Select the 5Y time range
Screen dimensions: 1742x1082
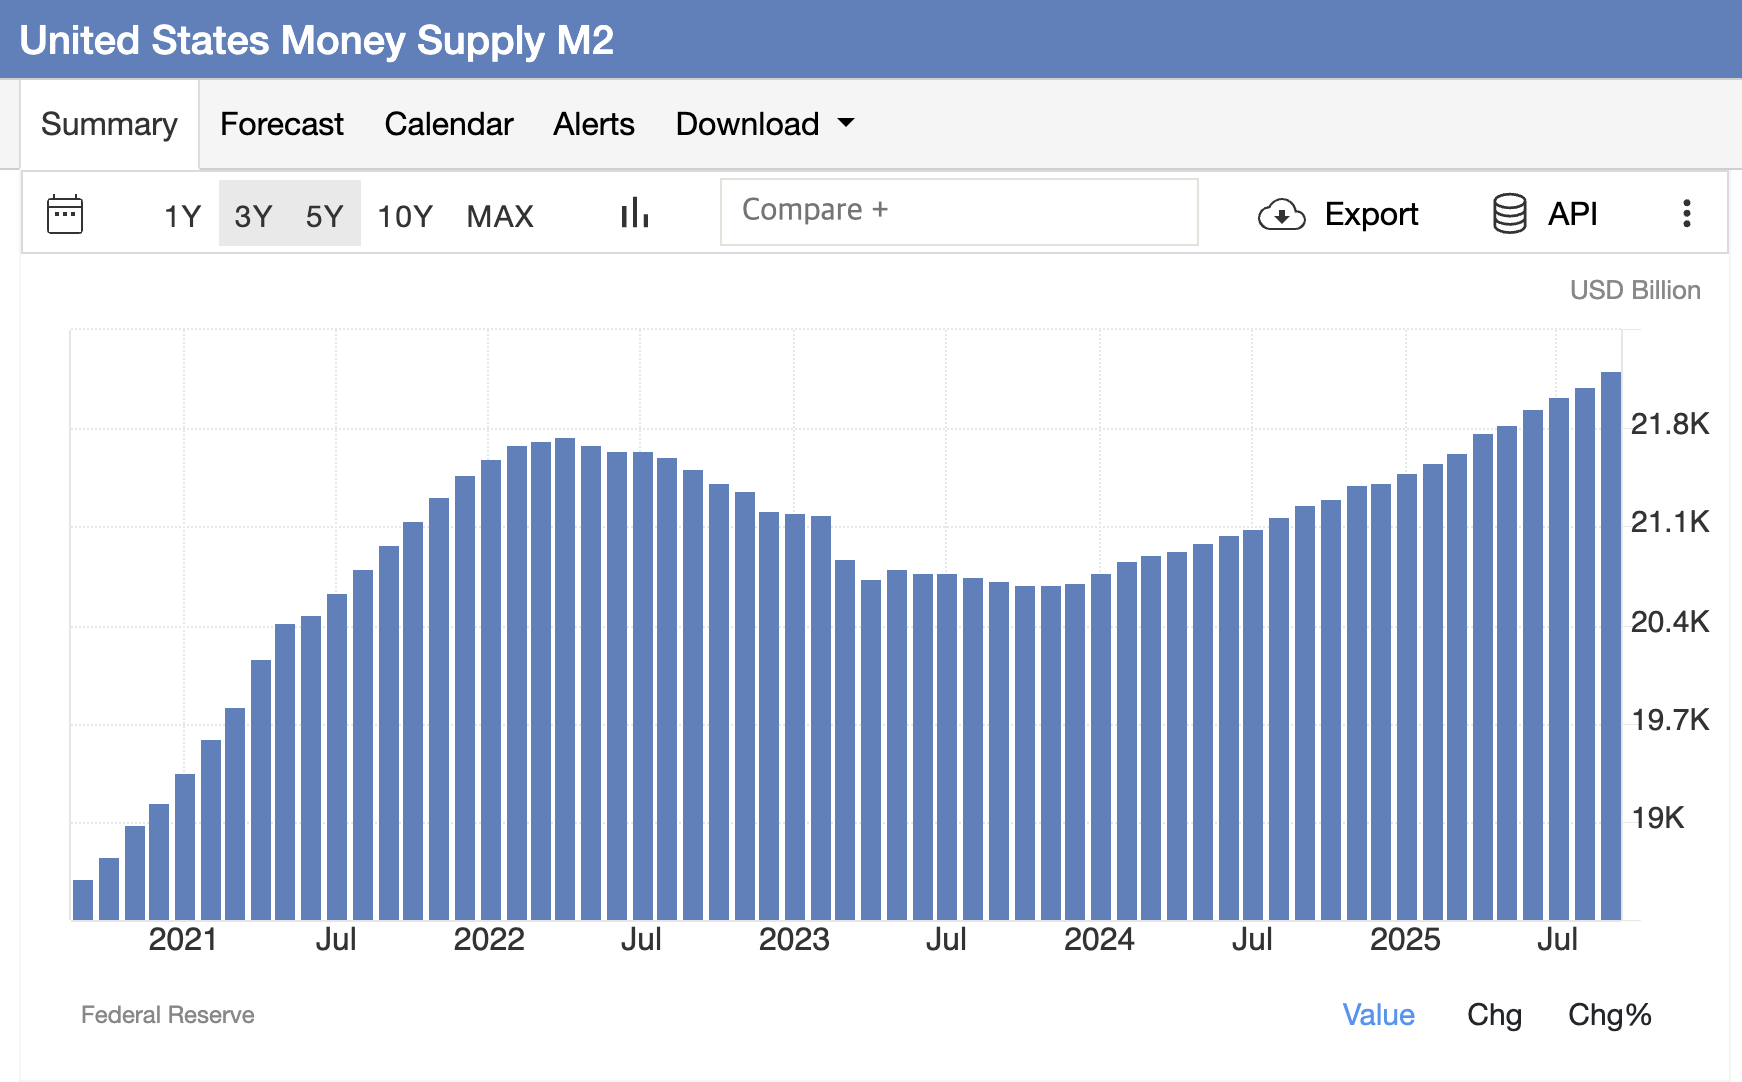tap(324, 216)
